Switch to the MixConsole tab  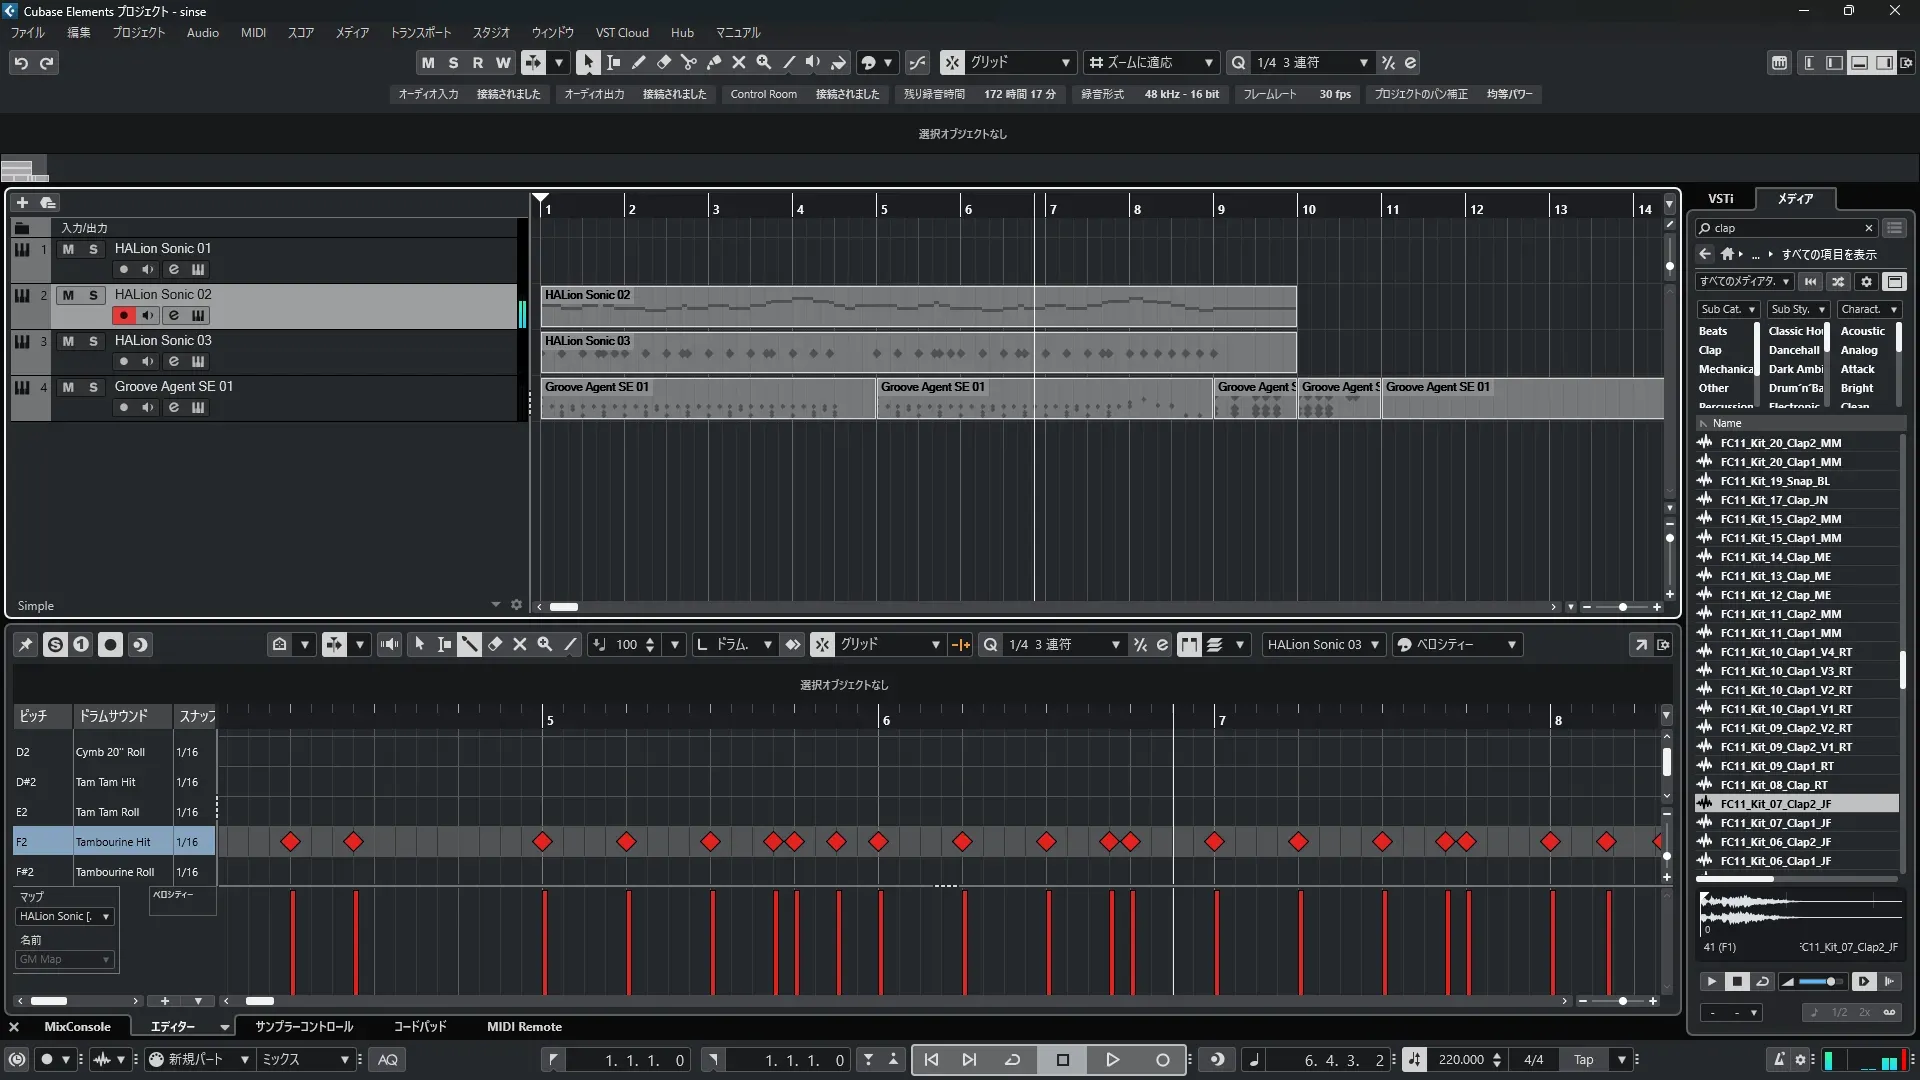77,1026
